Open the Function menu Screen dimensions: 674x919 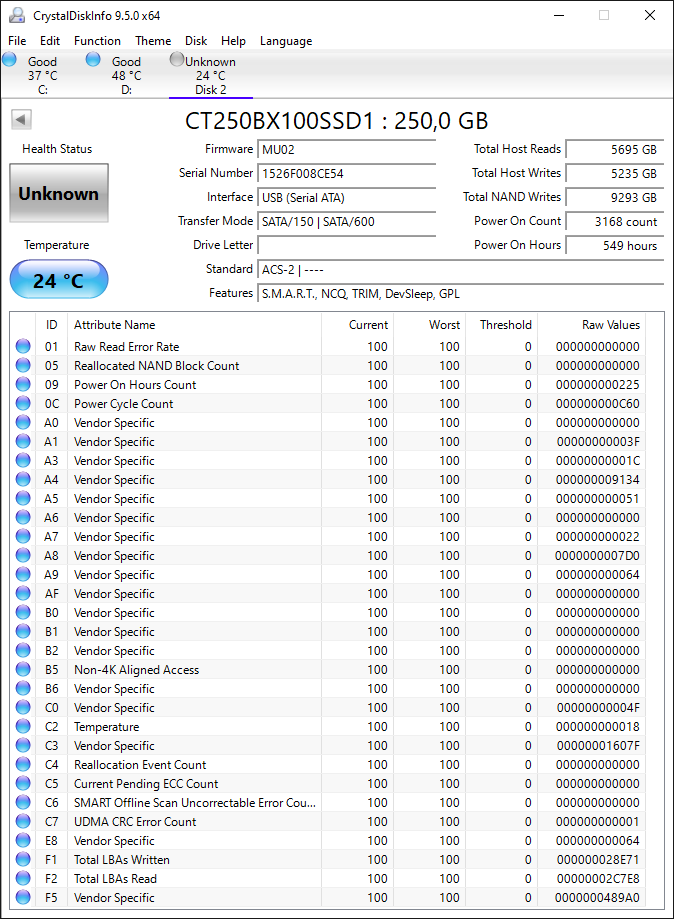[97, 41]
